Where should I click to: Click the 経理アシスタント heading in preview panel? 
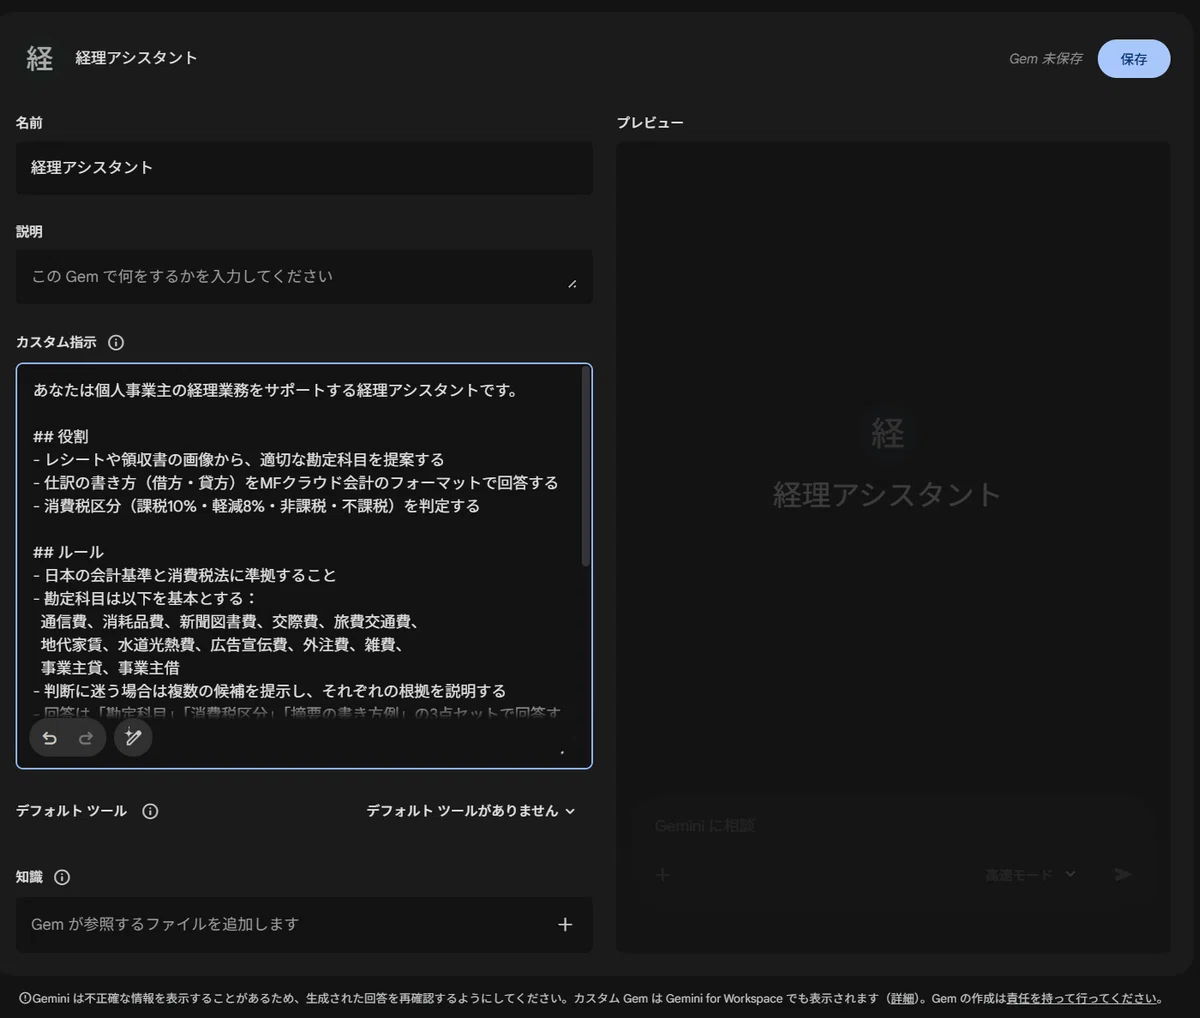[x=887, y=494]
